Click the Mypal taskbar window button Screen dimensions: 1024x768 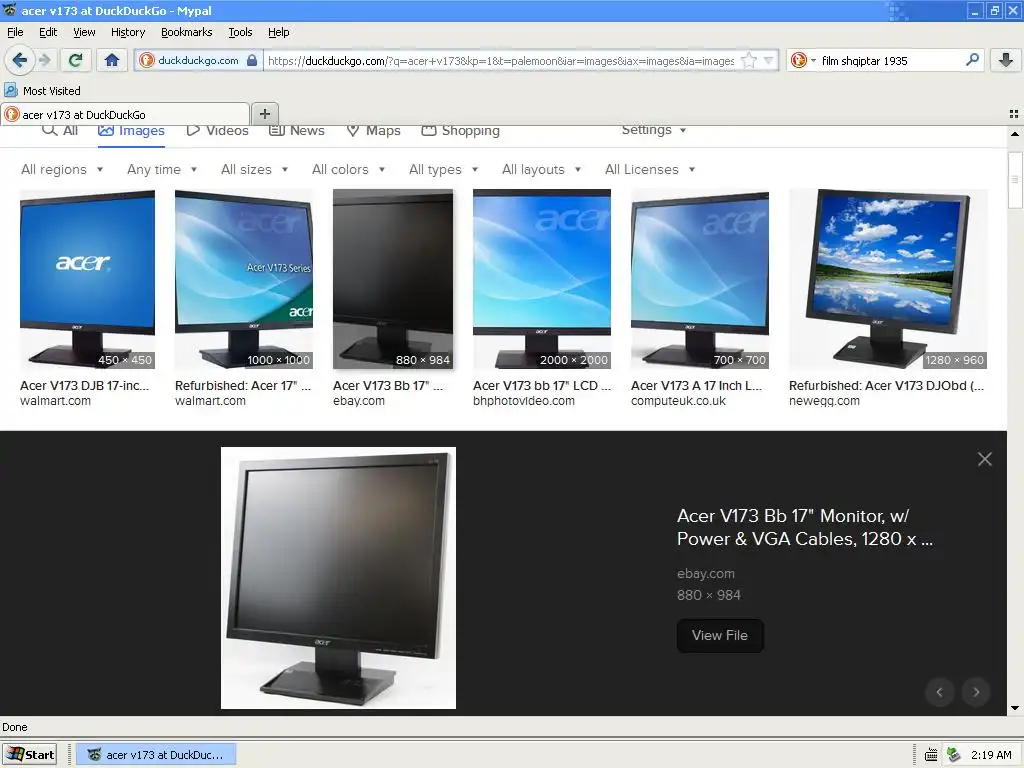(x=156, y=754)
